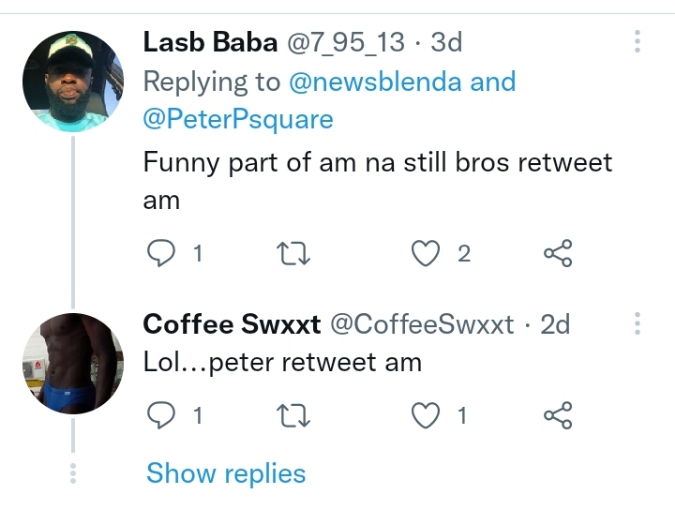Screen dimensions: 675x505
Task: Open more options on Coffee Swxxt's tweet
Action: (x=637, y=323)
